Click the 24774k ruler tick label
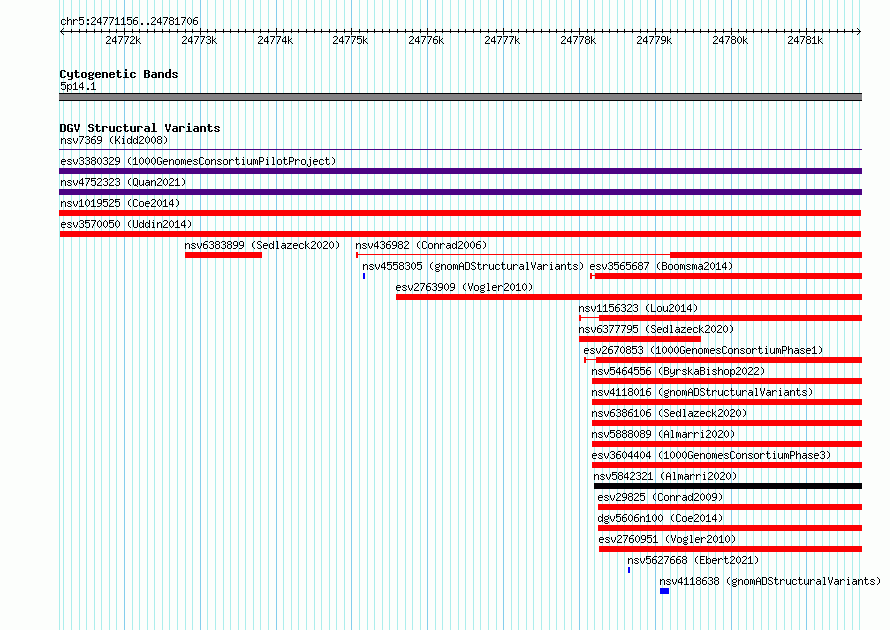890x630 pixels. point(275,40)
